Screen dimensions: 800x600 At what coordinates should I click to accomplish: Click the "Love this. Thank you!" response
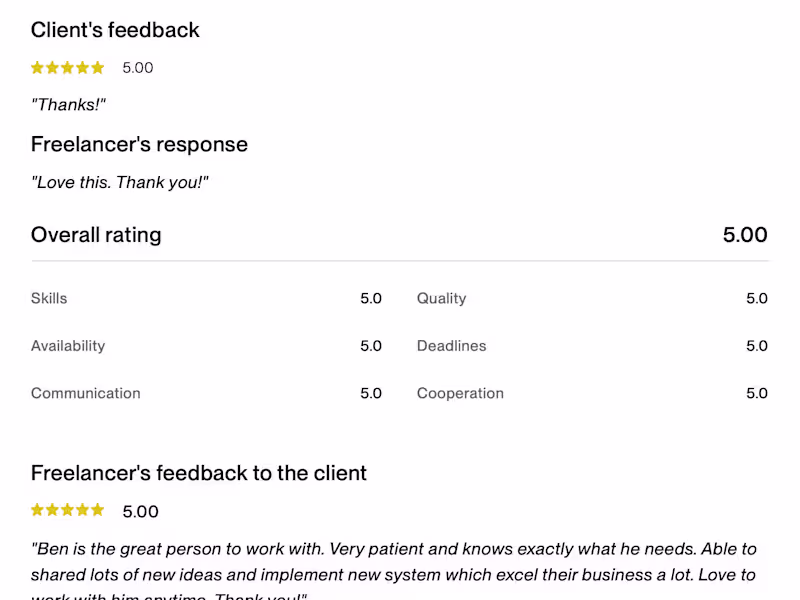(120, 182)
